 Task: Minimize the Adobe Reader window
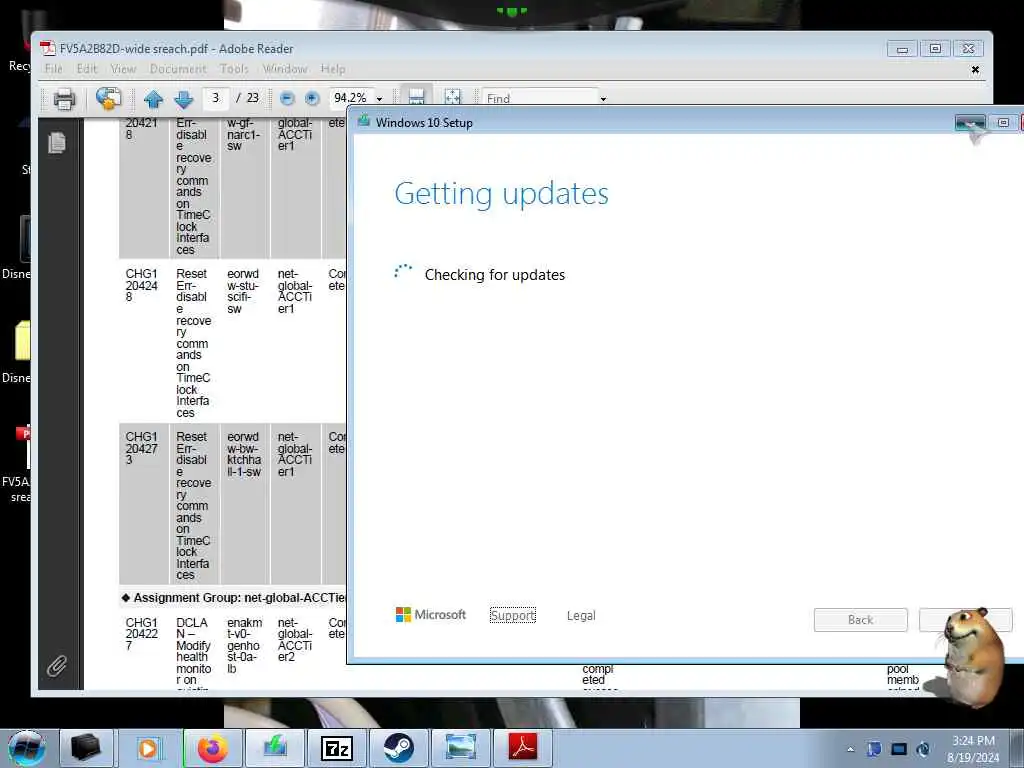[x=902, y=49]
